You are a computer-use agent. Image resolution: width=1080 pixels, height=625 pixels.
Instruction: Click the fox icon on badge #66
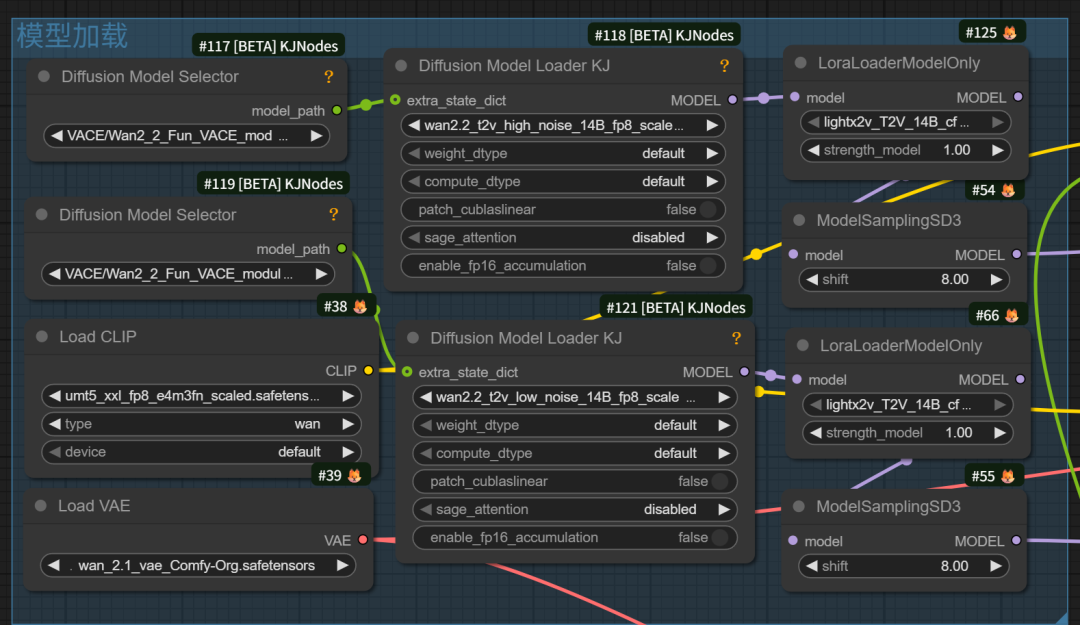(1011, 316)
